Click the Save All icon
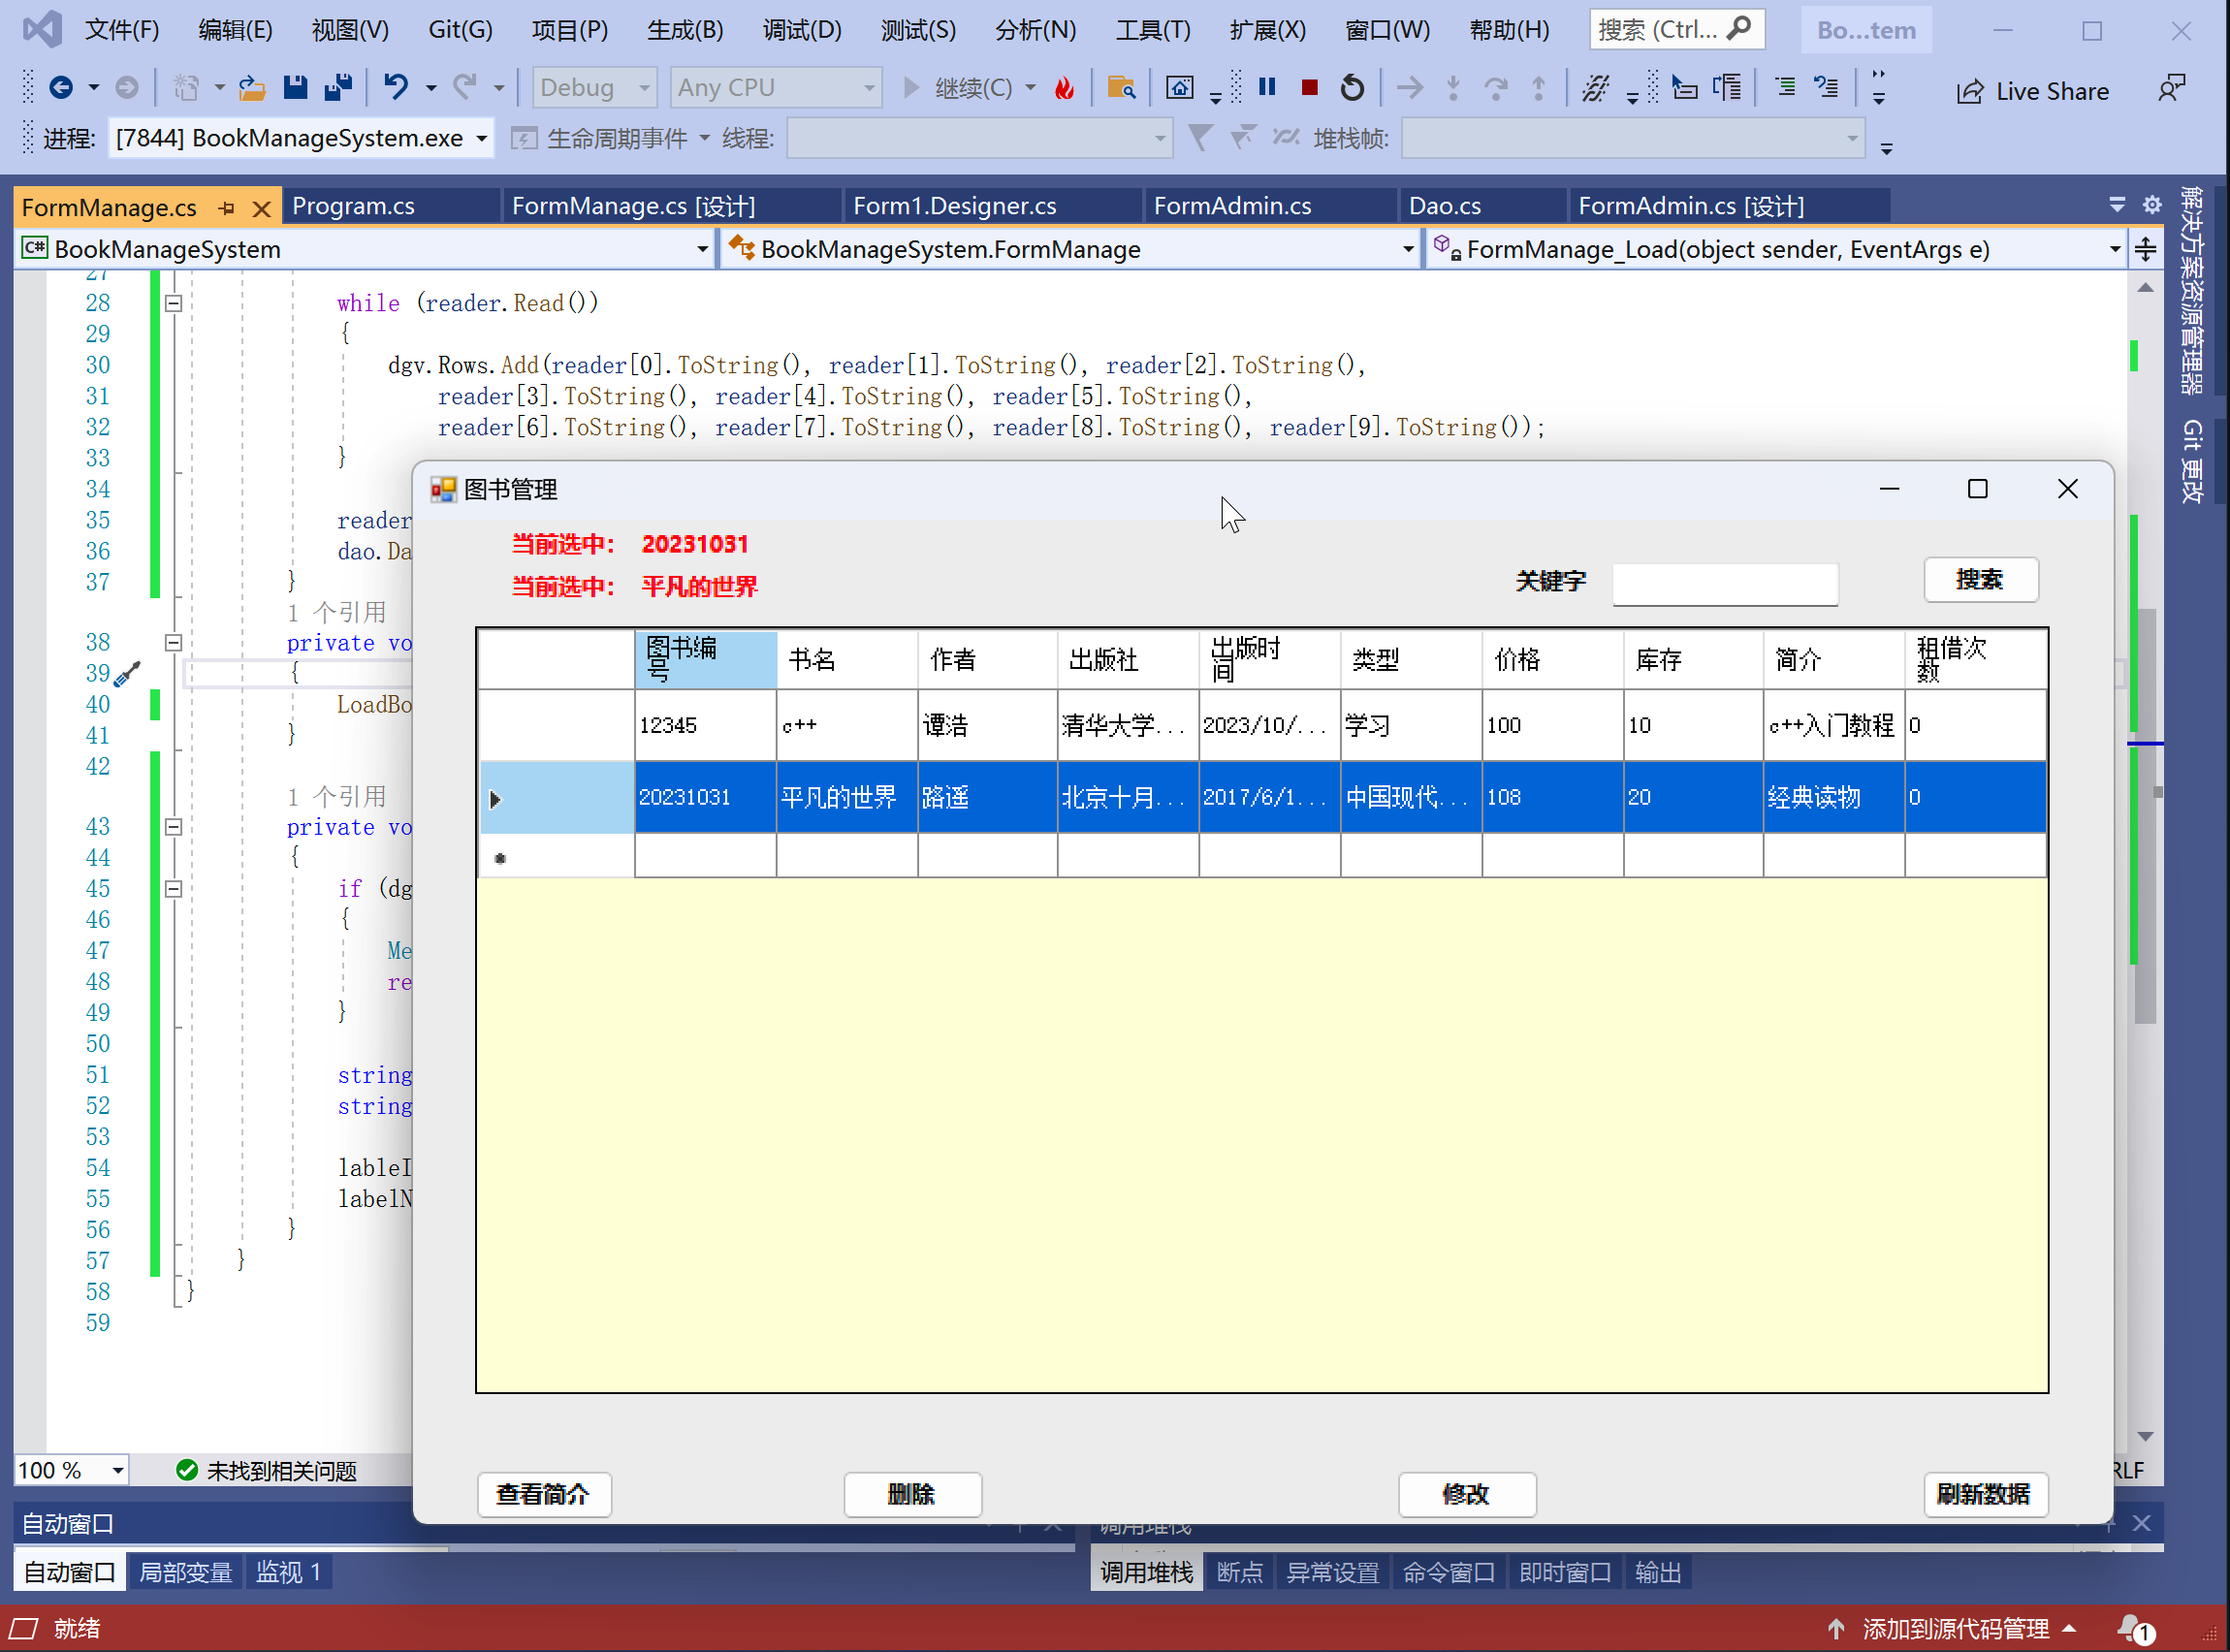The height and width of the screenshot is (1652, 2230). (338, 88)
